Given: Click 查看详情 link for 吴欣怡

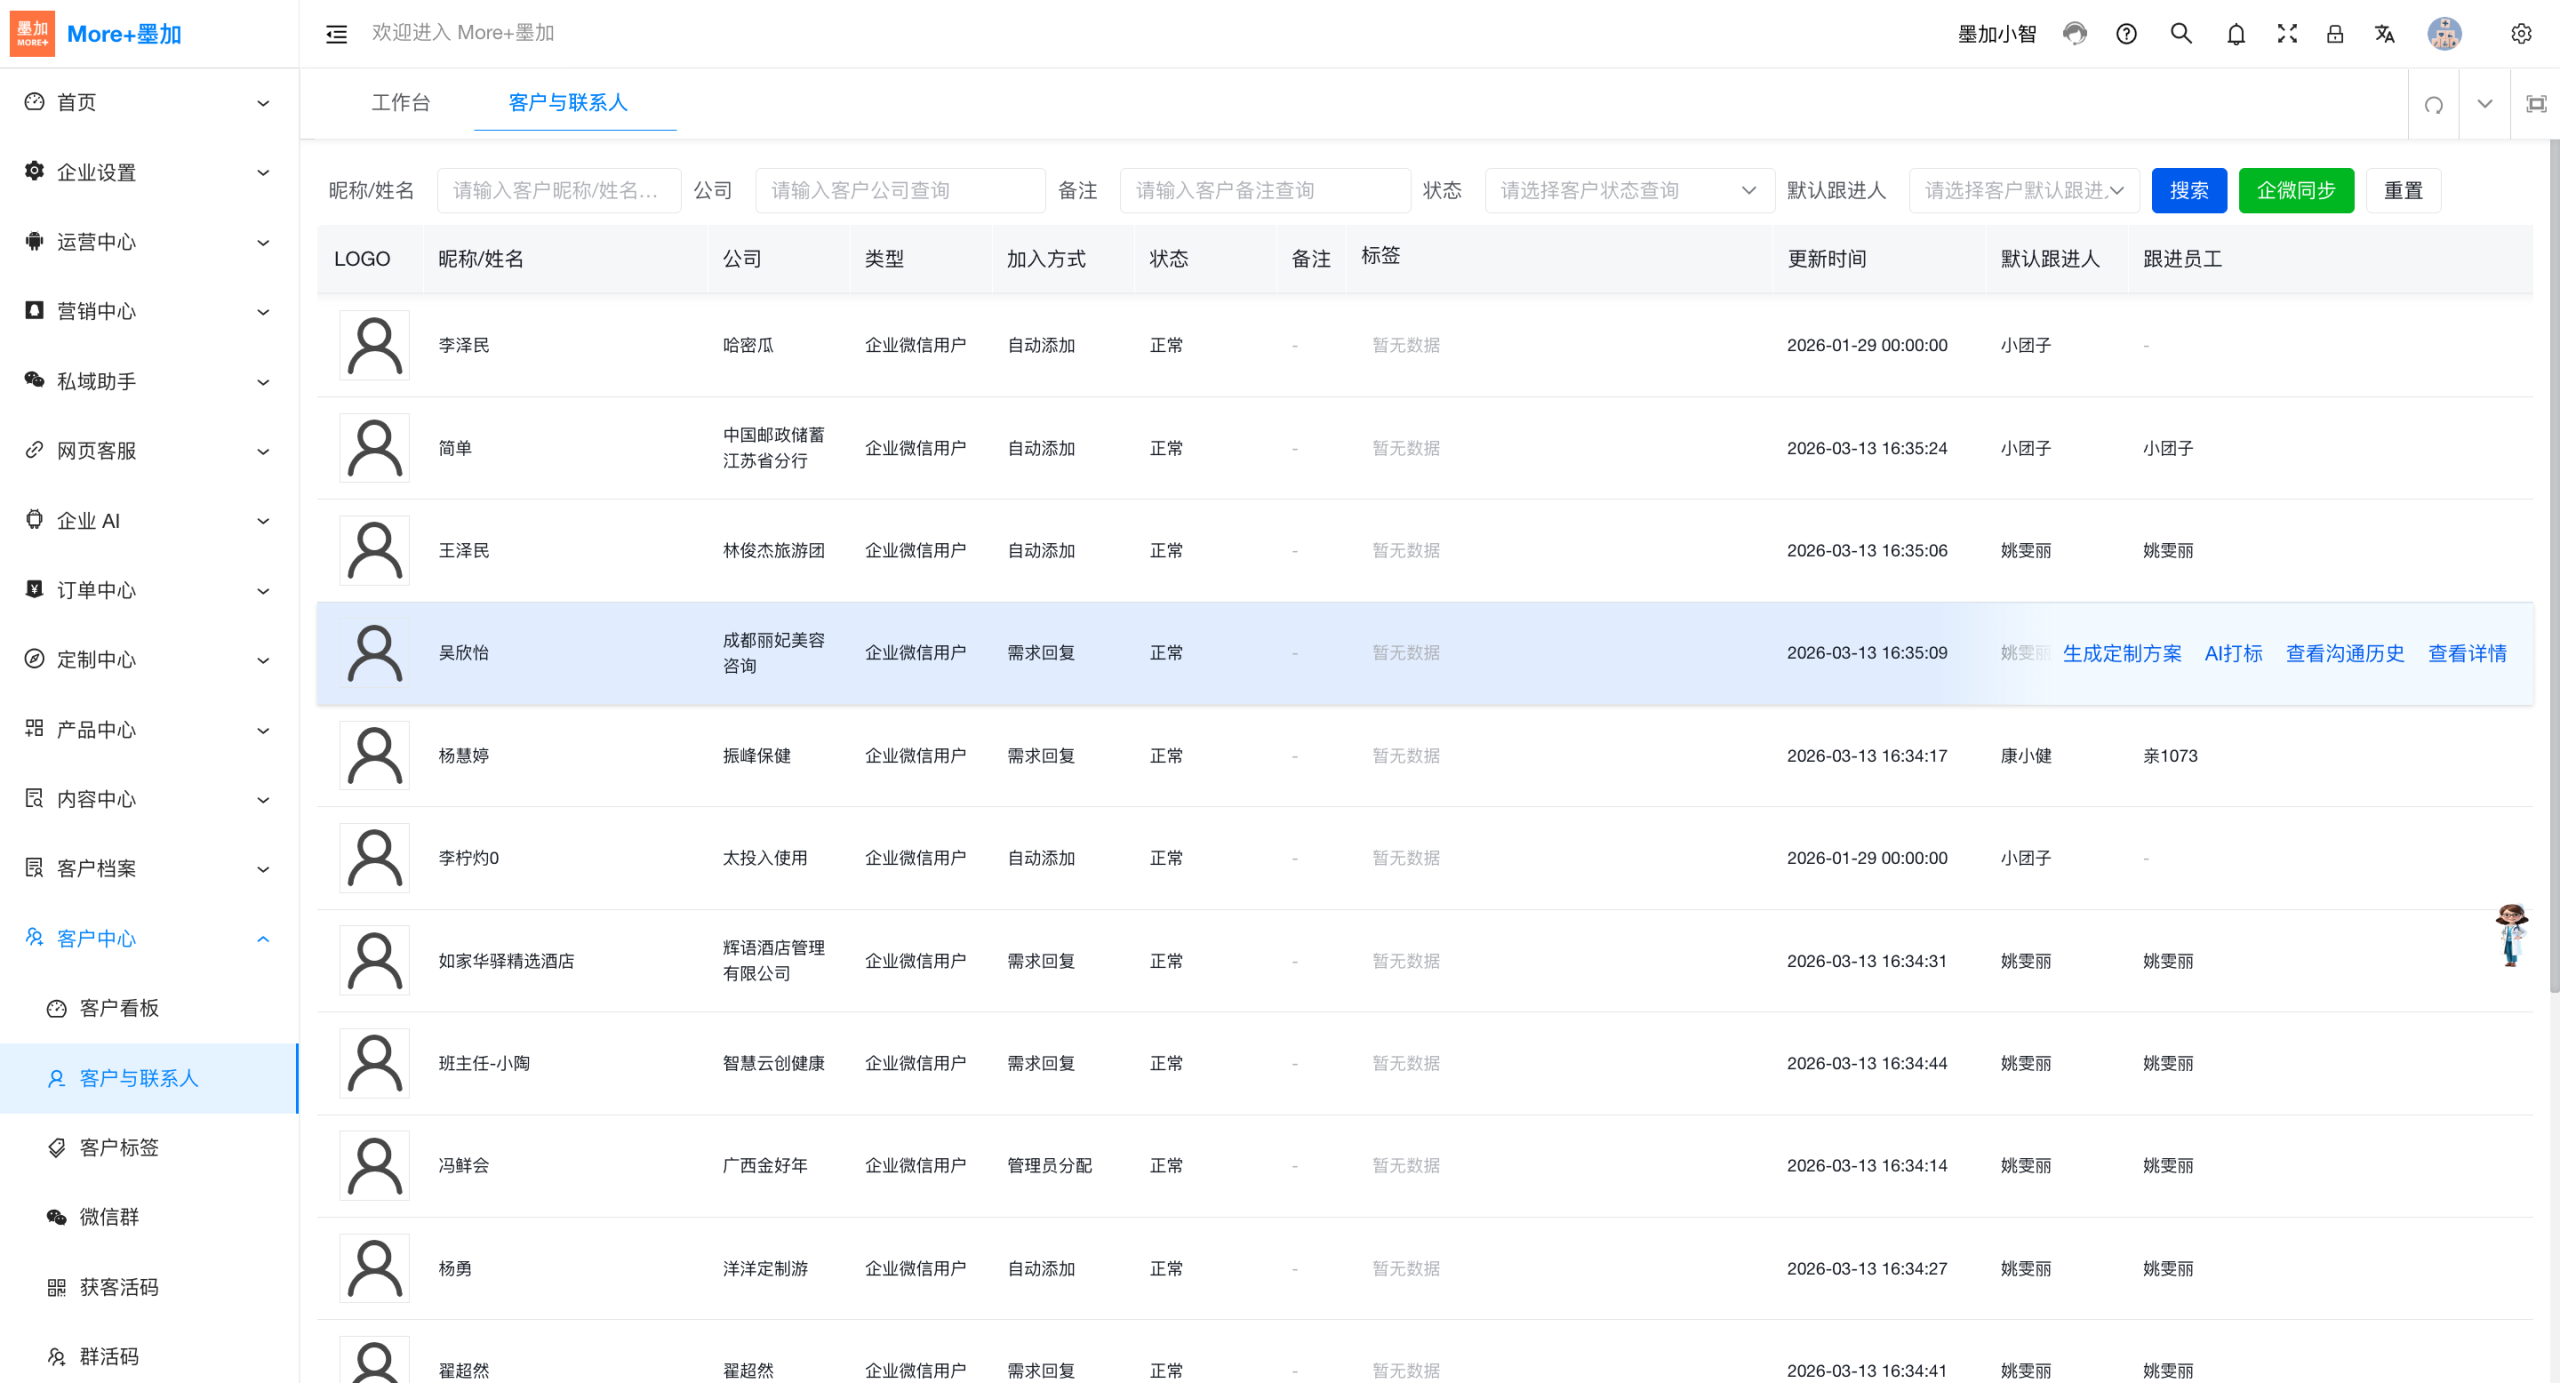Looking at the screenshot, I should [2466, 653].
